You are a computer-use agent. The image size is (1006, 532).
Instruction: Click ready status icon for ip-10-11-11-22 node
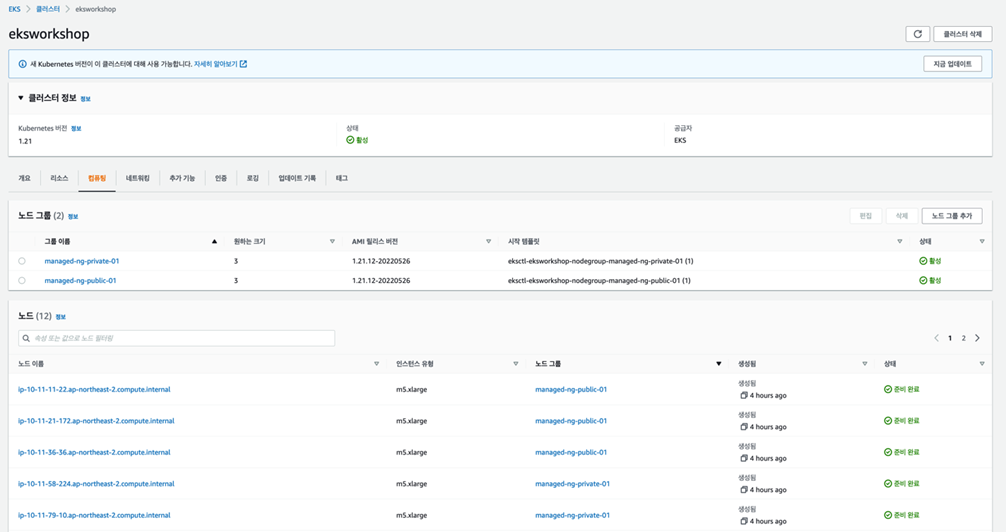(888, 390)
